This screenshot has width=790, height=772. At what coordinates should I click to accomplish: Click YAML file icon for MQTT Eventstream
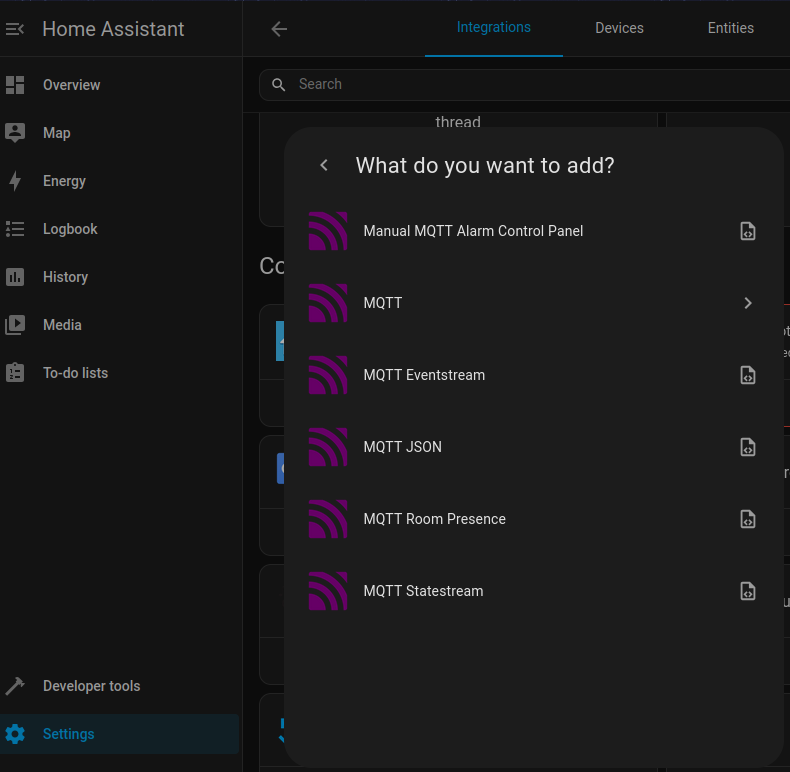pos(748,375)
